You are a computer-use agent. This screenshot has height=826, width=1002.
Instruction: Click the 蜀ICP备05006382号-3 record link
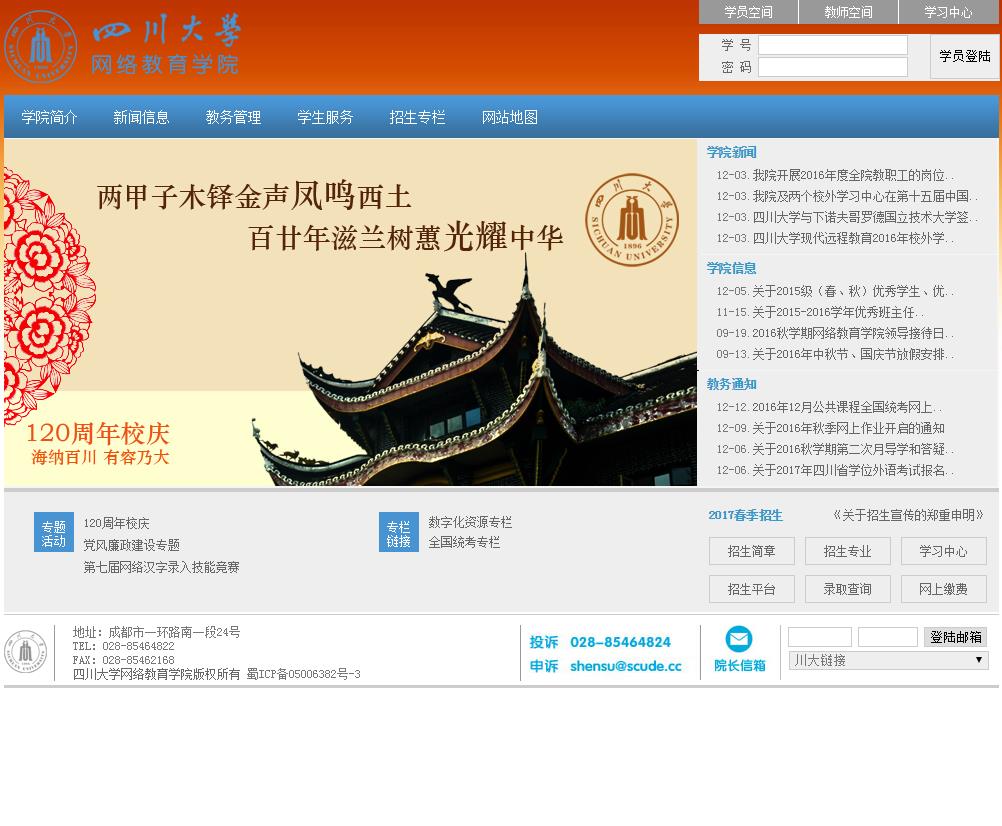(304, 674)
